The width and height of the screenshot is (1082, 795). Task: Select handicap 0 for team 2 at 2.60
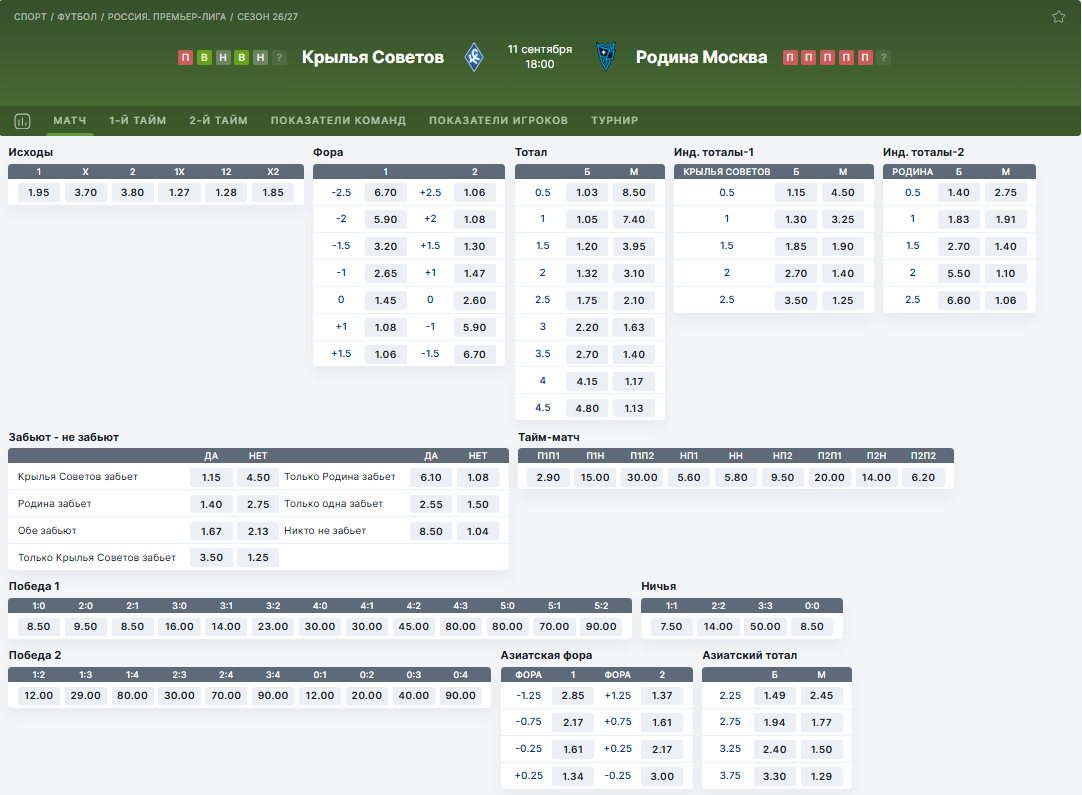click(x=475, y=300)
